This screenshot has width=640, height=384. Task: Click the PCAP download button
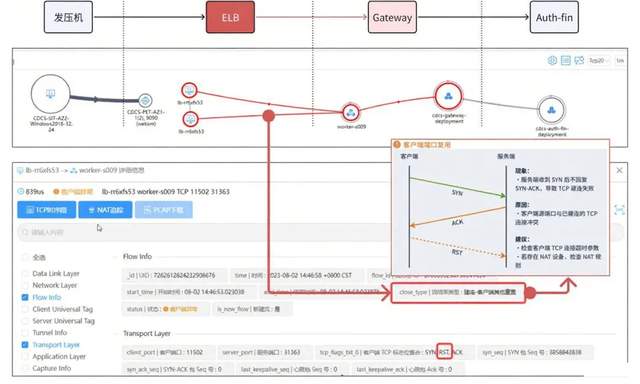click(x=164, y=210)
